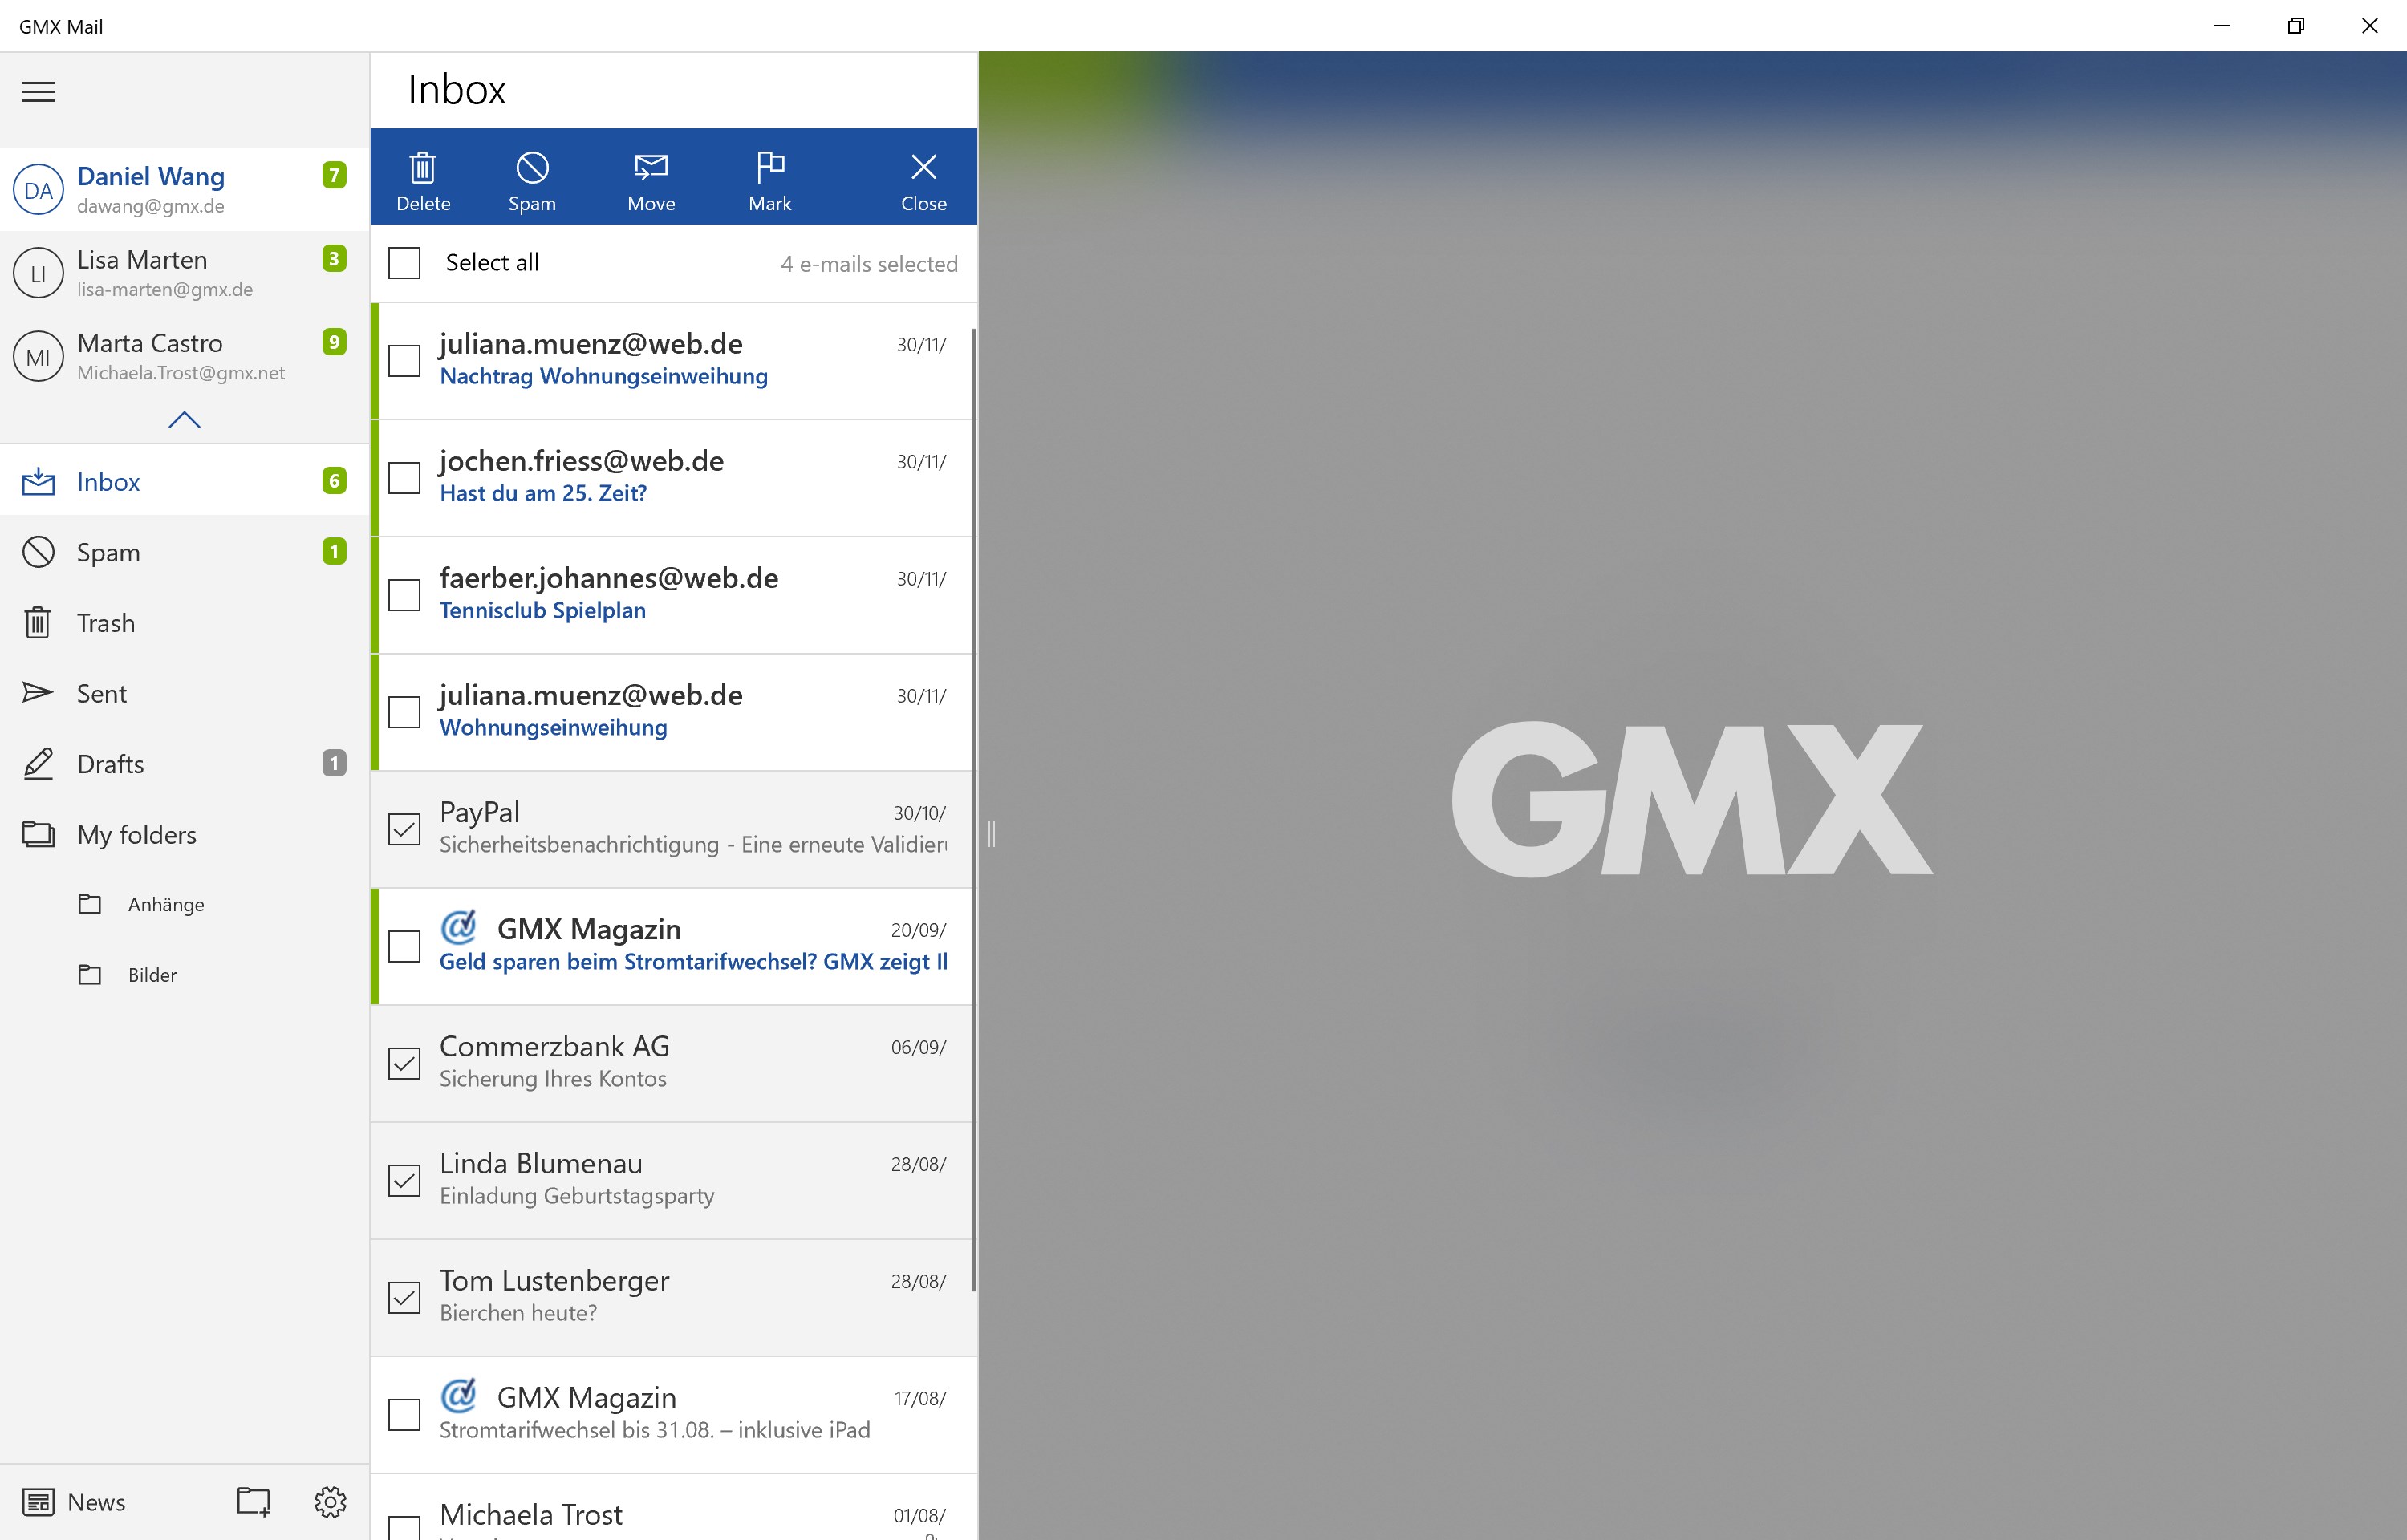Collapse the account list chevron

coord(184,420)
